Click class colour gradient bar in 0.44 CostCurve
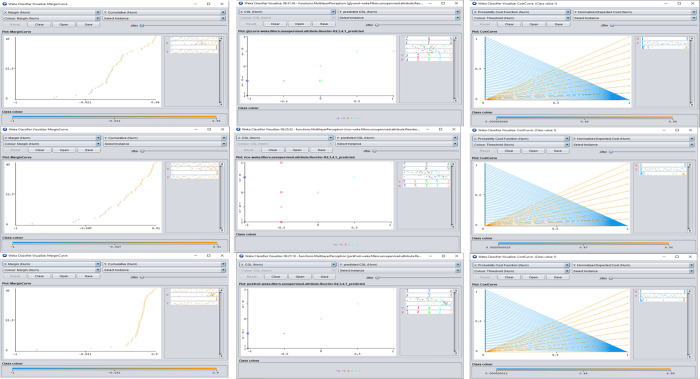 (583, 370)
